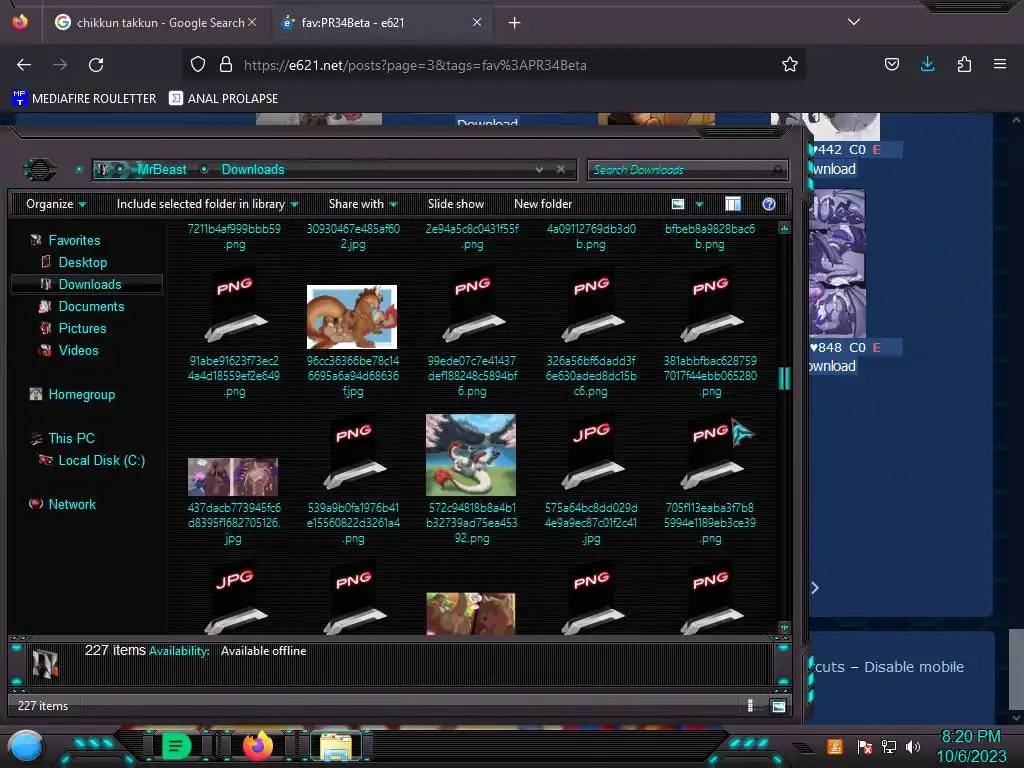Open Explorer help question mark icon
Screen dimensions: 1024x768
point(769,204)
